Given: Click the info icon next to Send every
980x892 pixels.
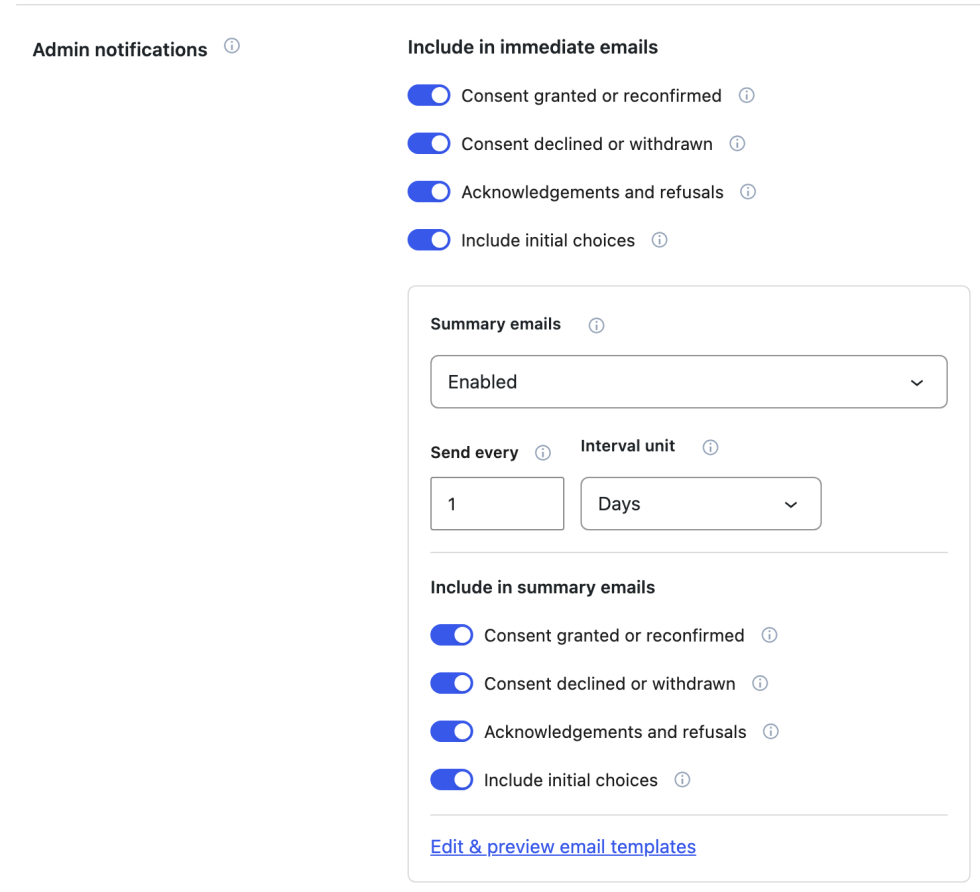Looking at the screenshot, I should click(542, 453).
